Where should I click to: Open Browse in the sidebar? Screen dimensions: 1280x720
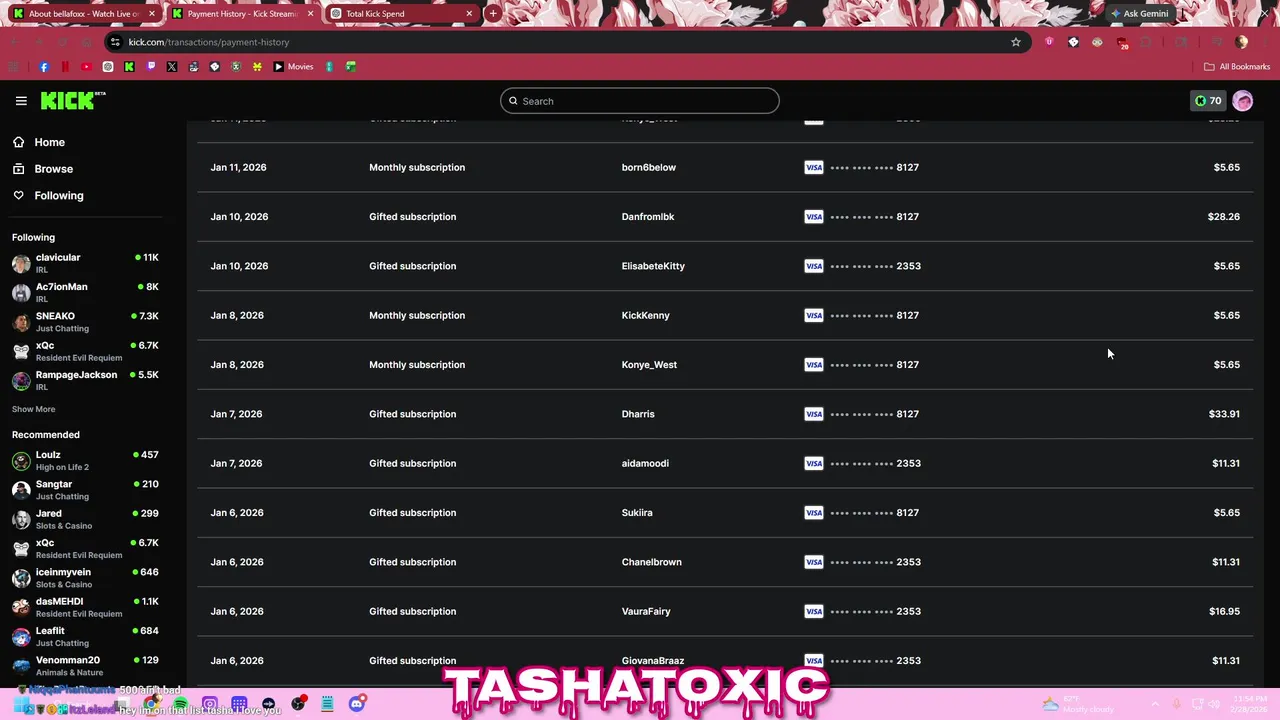[53, 169]
